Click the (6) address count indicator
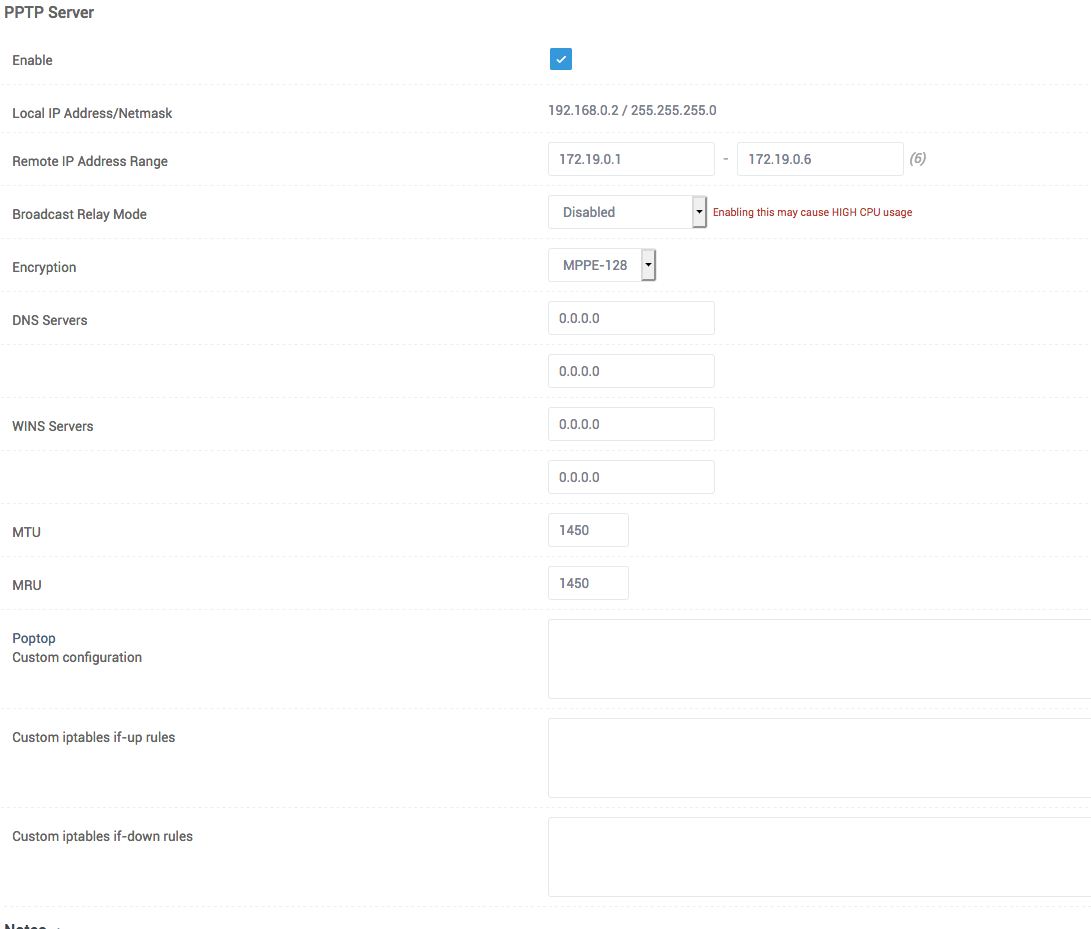This screenshot has width=1091, height=929. (917, 159)
